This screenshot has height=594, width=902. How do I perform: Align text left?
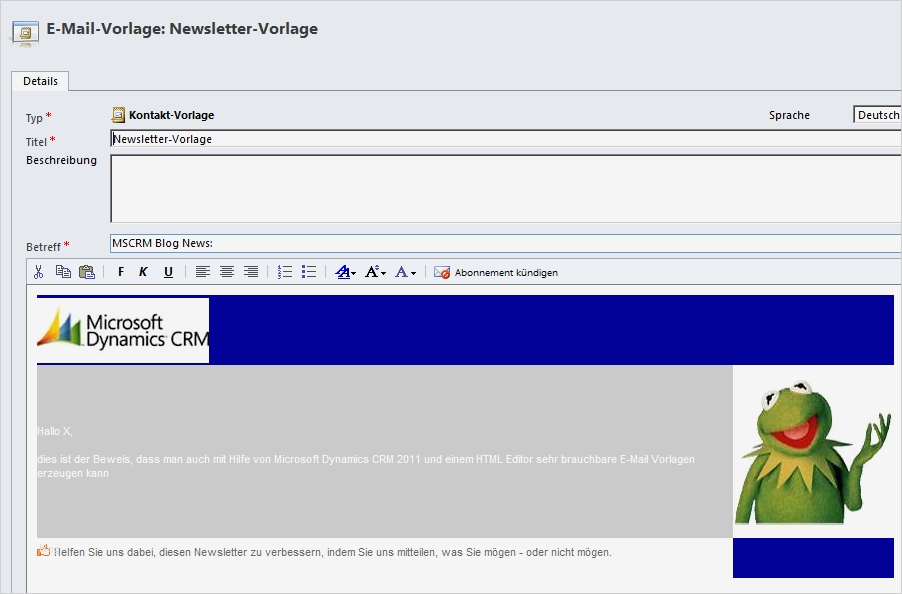point(202,272)
